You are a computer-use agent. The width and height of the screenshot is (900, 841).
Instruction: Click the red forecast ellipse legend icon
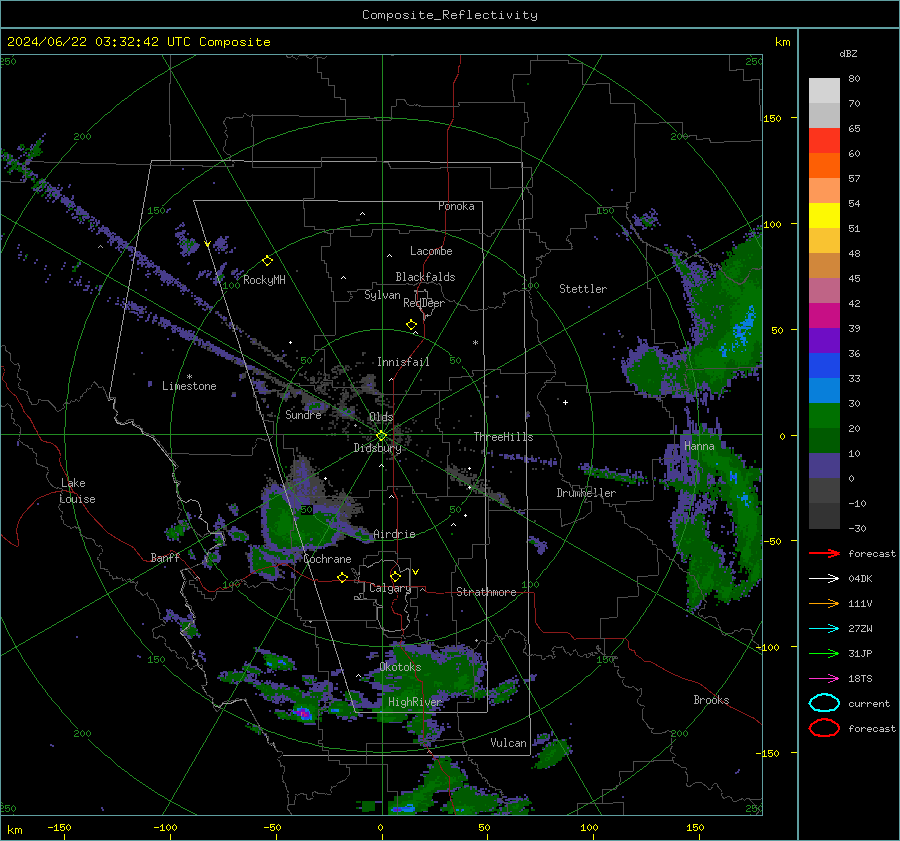pyautogui.click(x=824, y=728)
